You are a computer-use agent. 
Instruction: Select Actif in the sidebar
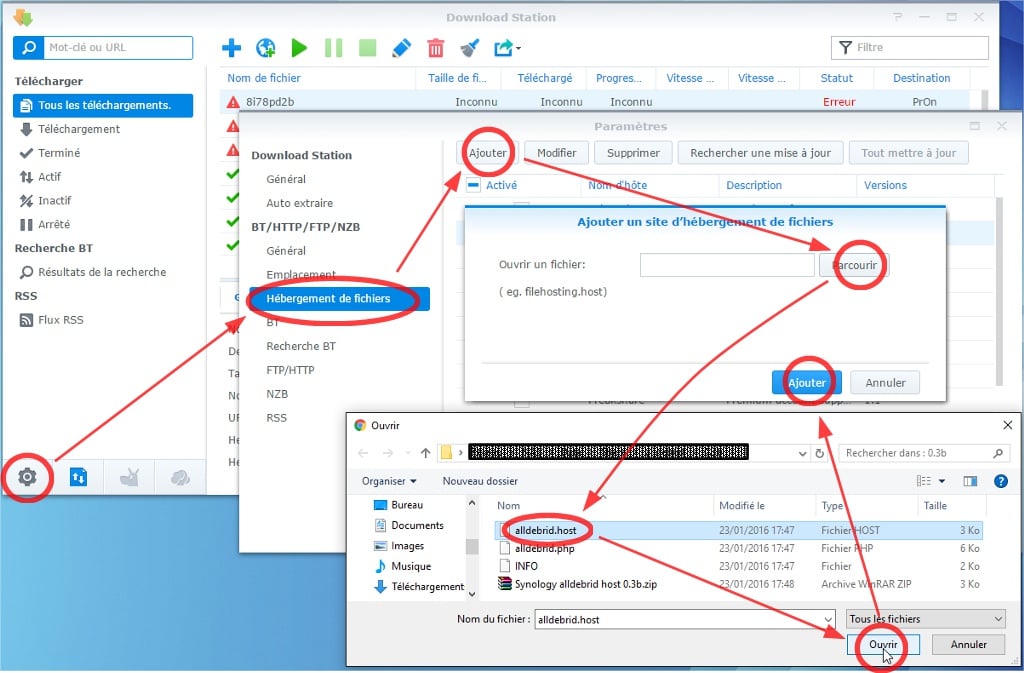pyautogui.click(x=49, y=177)
